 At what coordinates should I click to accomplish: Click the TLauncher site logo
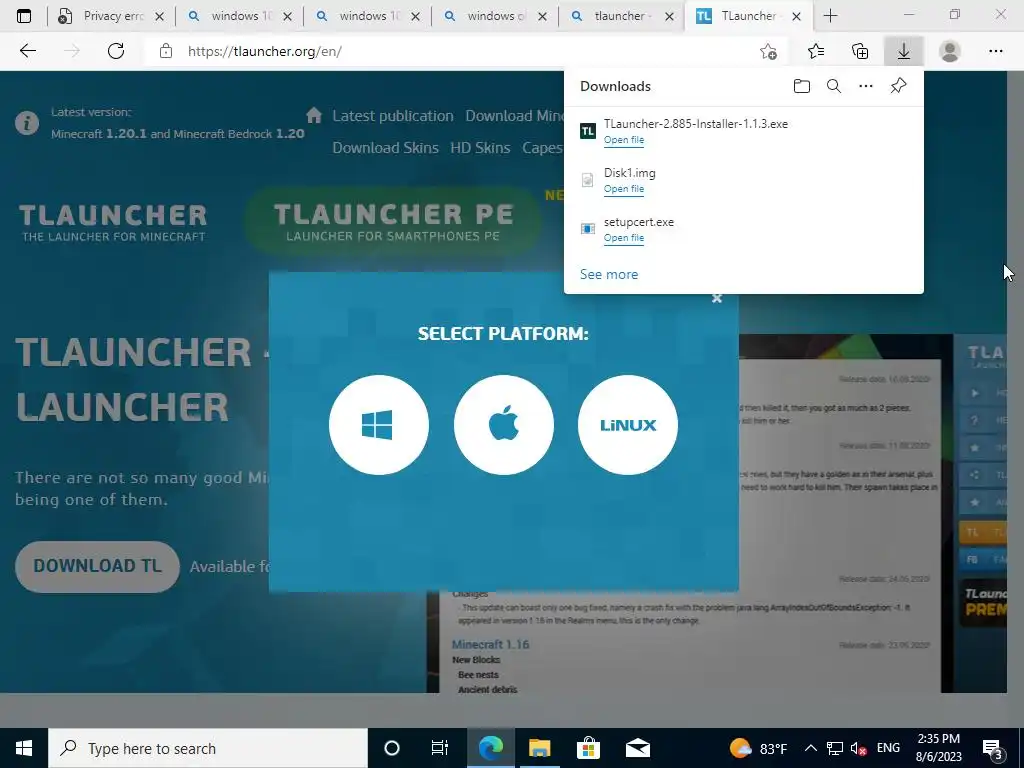click(x=113, y=223)
